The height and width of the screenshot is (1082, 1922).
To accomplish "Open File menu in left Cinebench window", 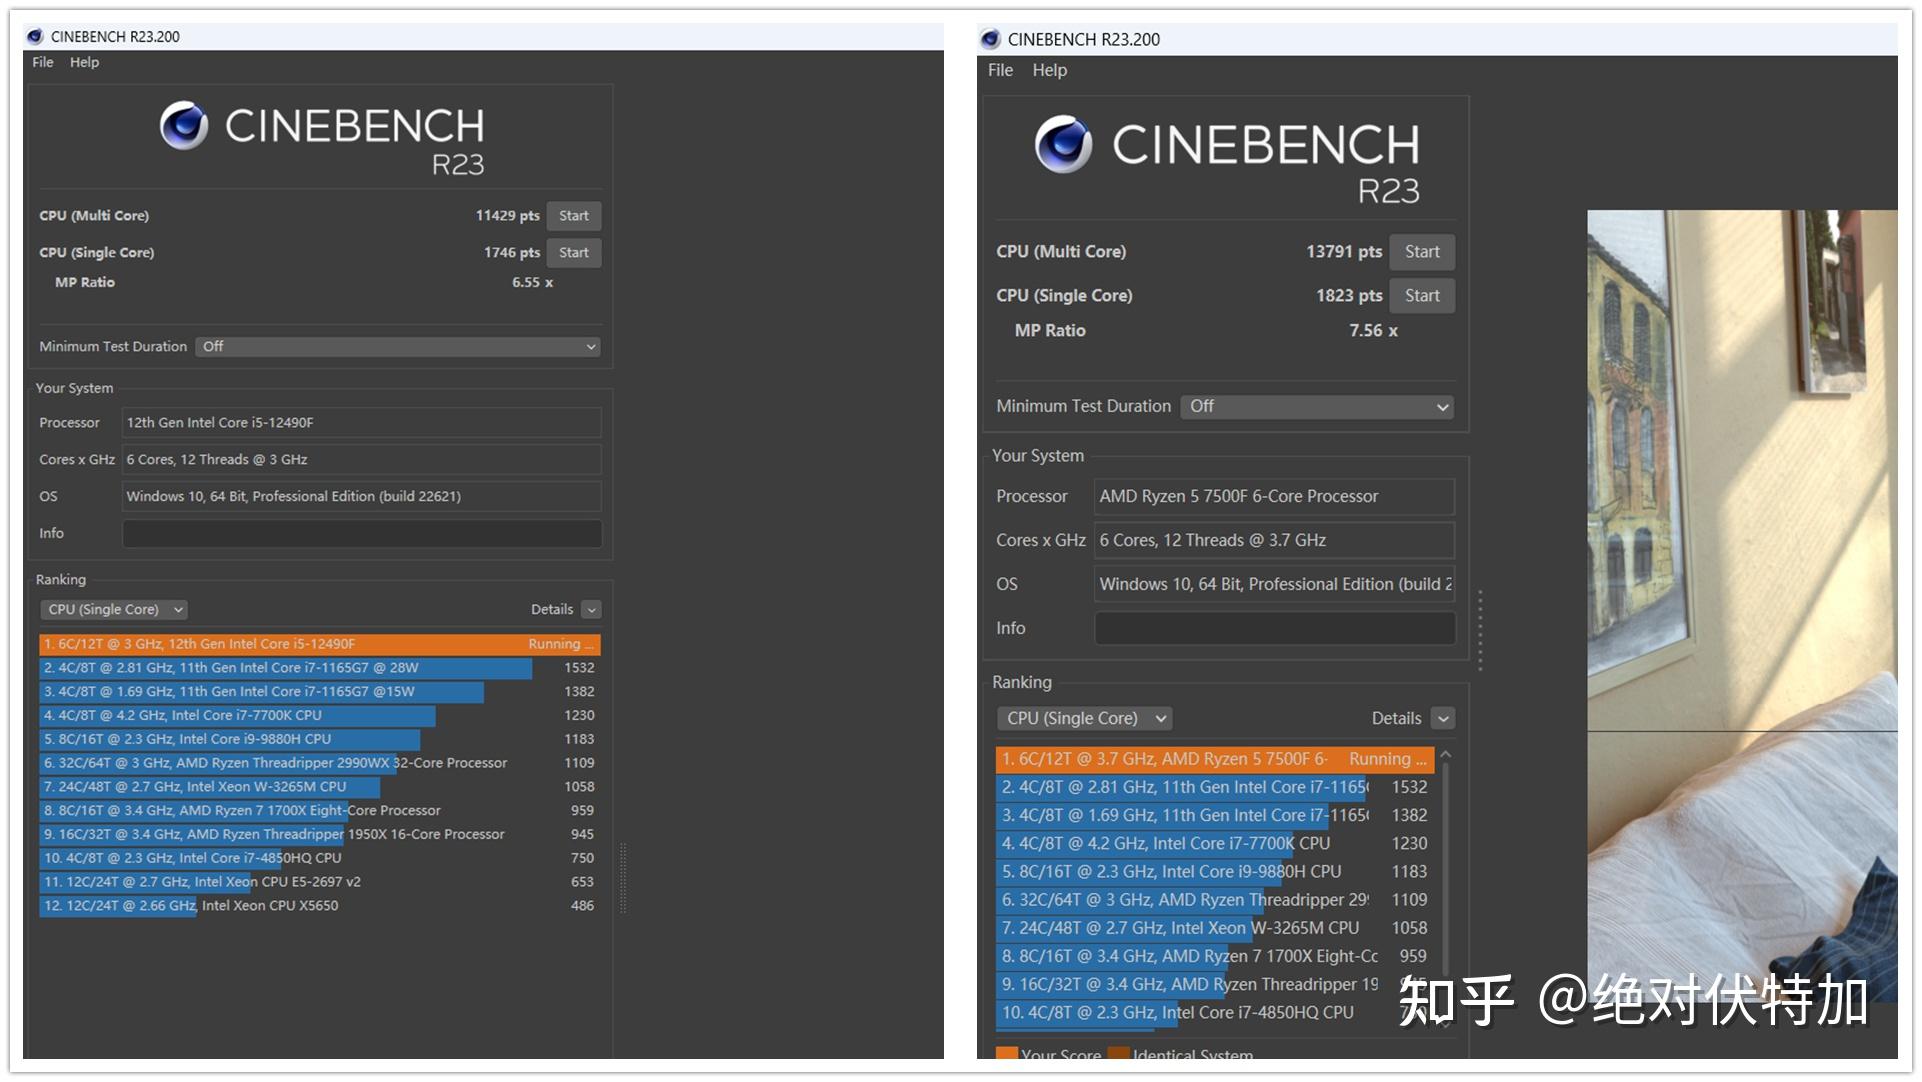I will click(43, 62).
